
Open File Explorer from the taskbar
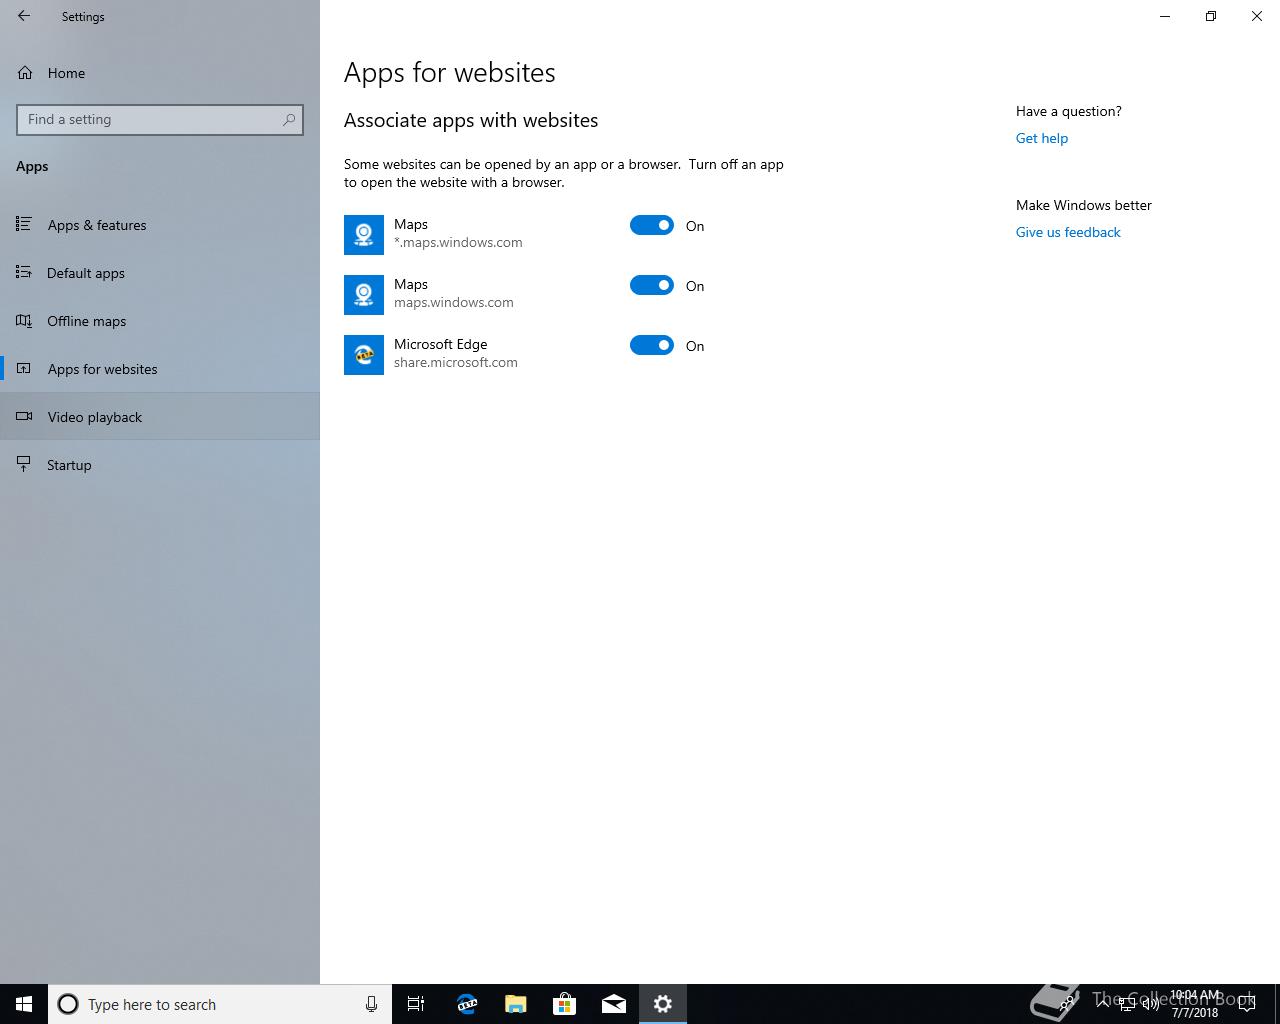[515, 1004]
